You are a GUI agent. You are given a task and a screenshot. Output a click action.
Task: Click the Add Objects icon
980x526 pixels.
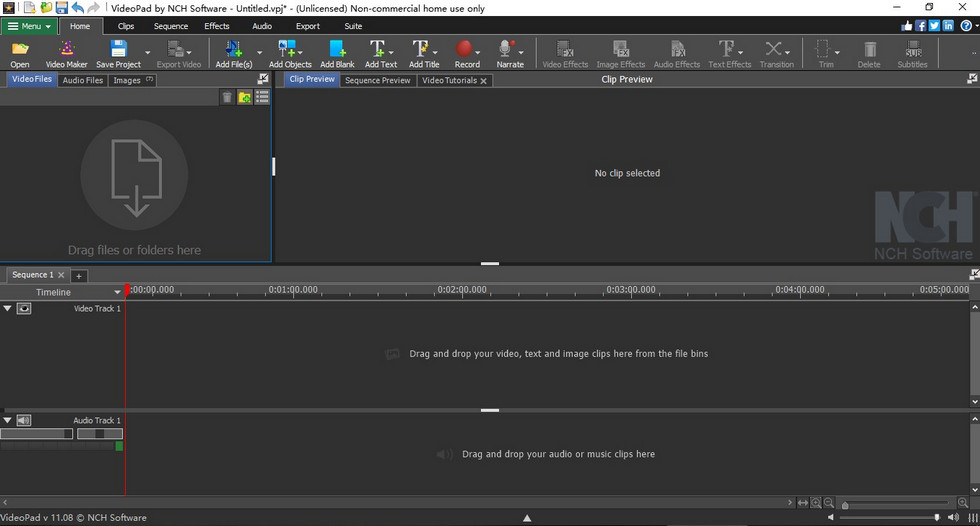coord(287,49)
